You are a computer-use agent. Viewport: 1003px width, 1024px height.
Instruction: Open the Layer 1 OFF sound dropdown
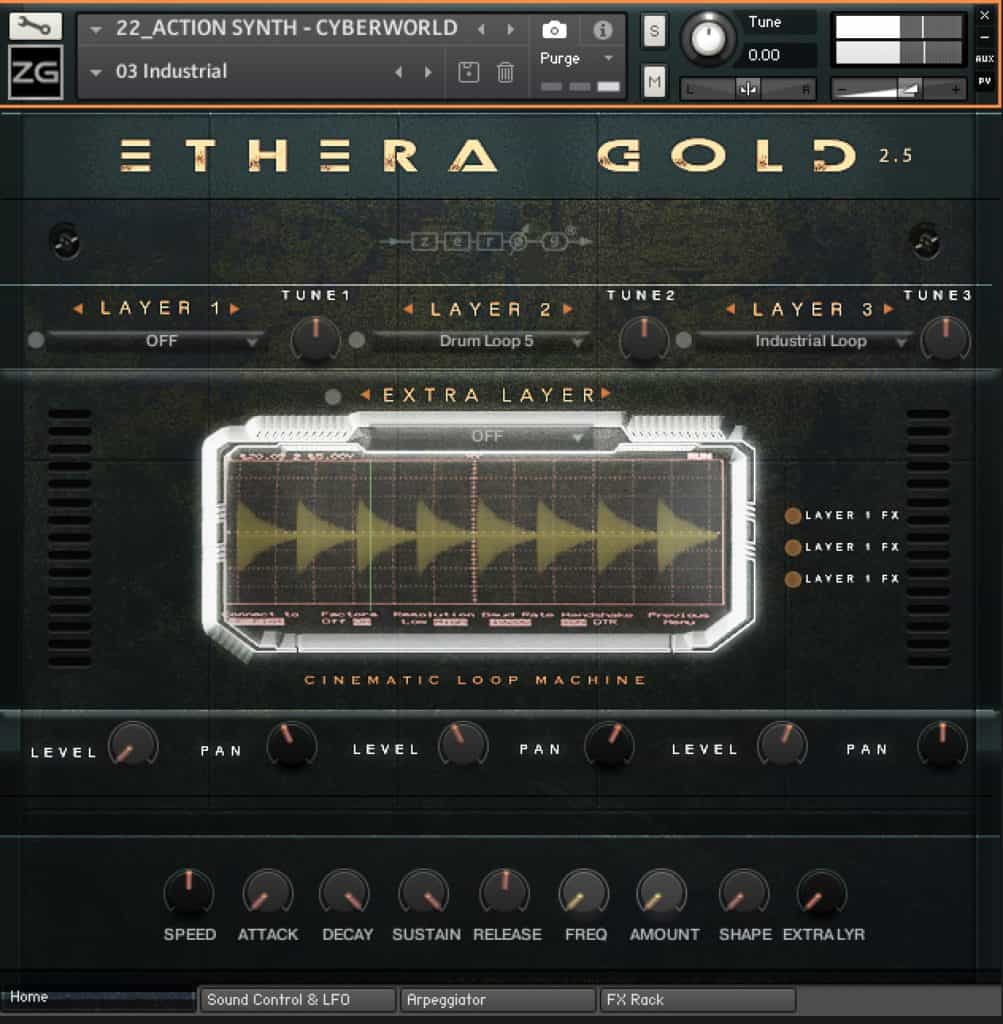tap(155, 341)
